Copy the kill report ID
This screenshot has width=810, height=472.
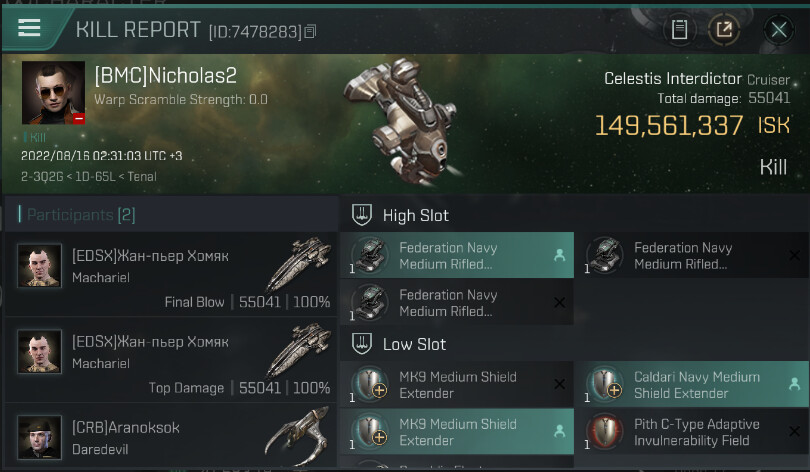(x=310, y=32)
